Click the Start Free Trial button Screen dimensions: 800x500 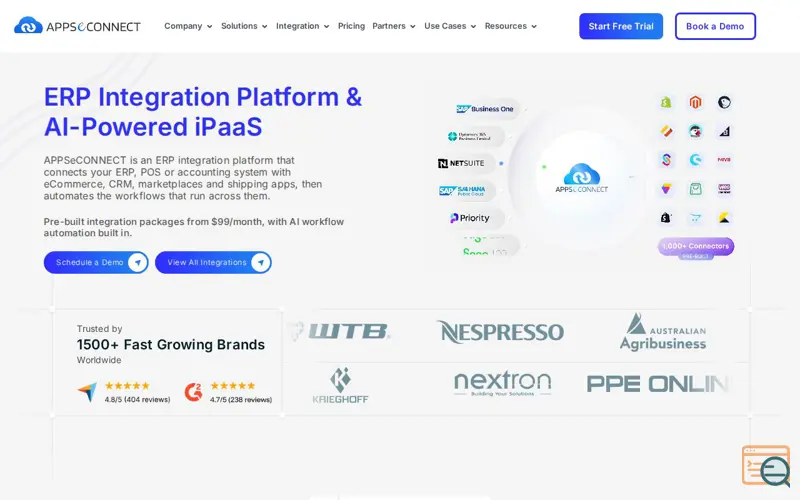621,26
